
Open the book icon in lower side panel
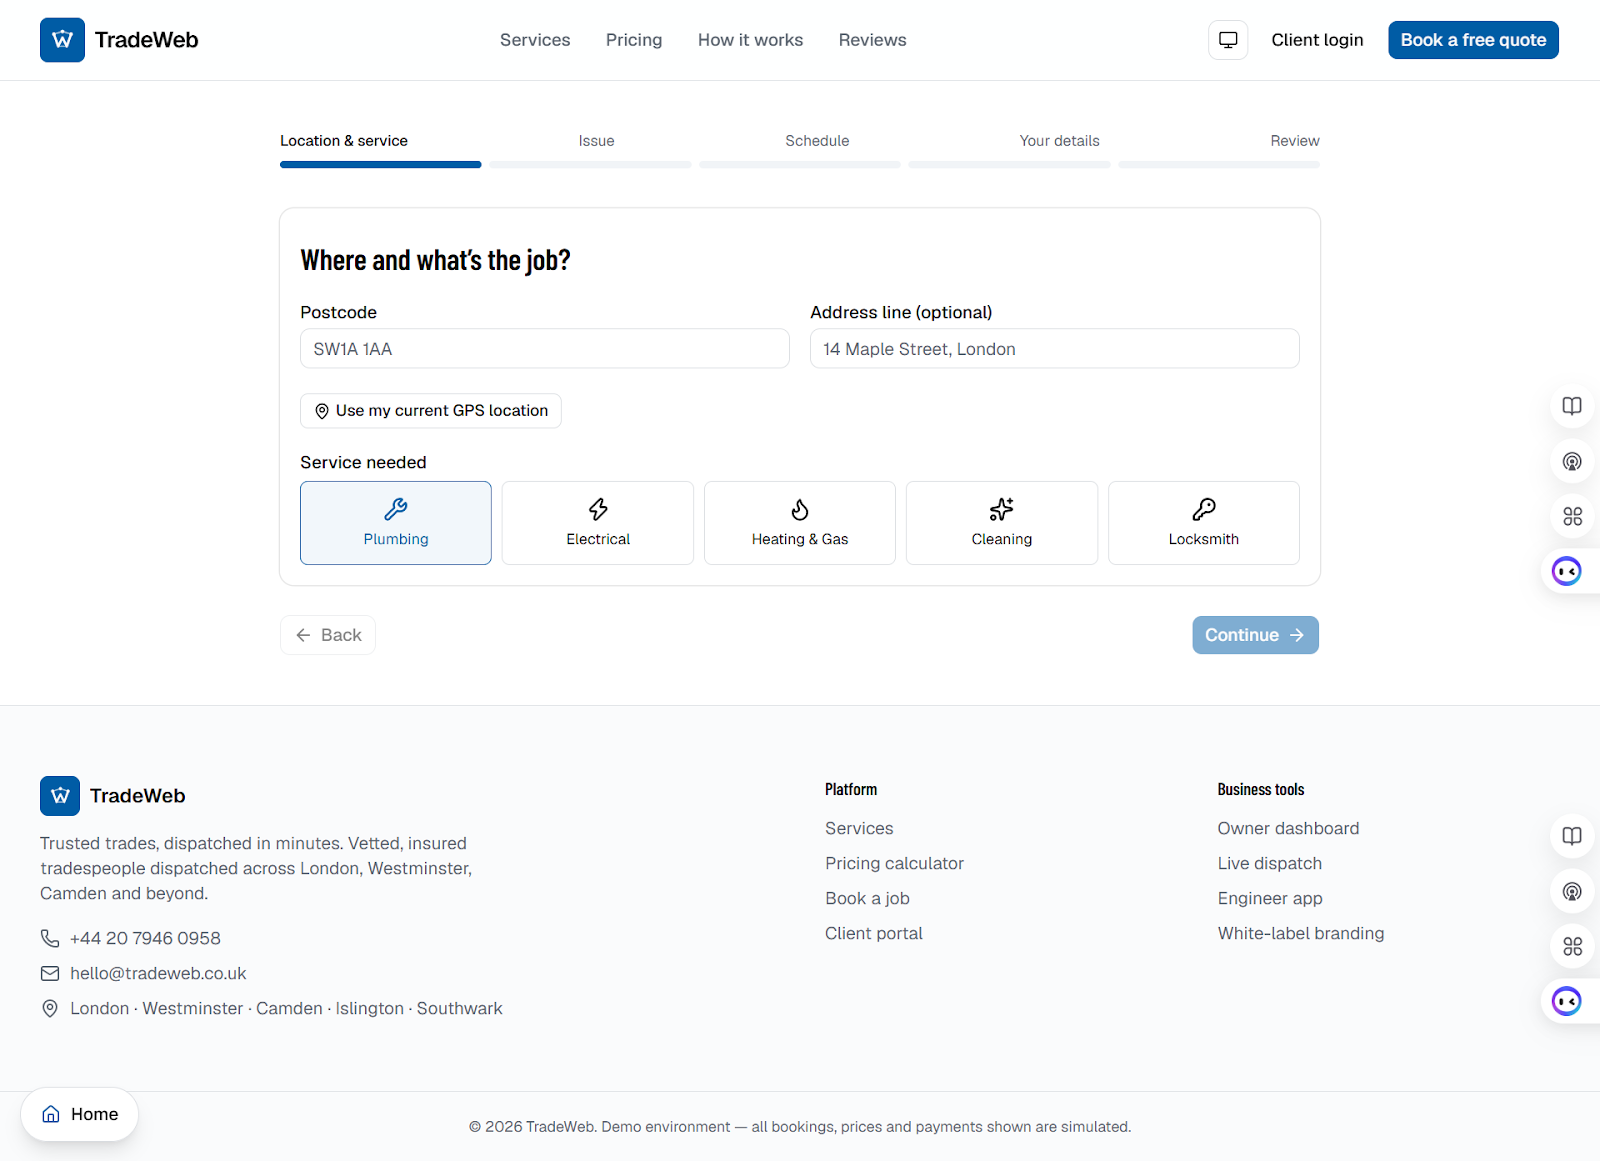coord(1572,836)
